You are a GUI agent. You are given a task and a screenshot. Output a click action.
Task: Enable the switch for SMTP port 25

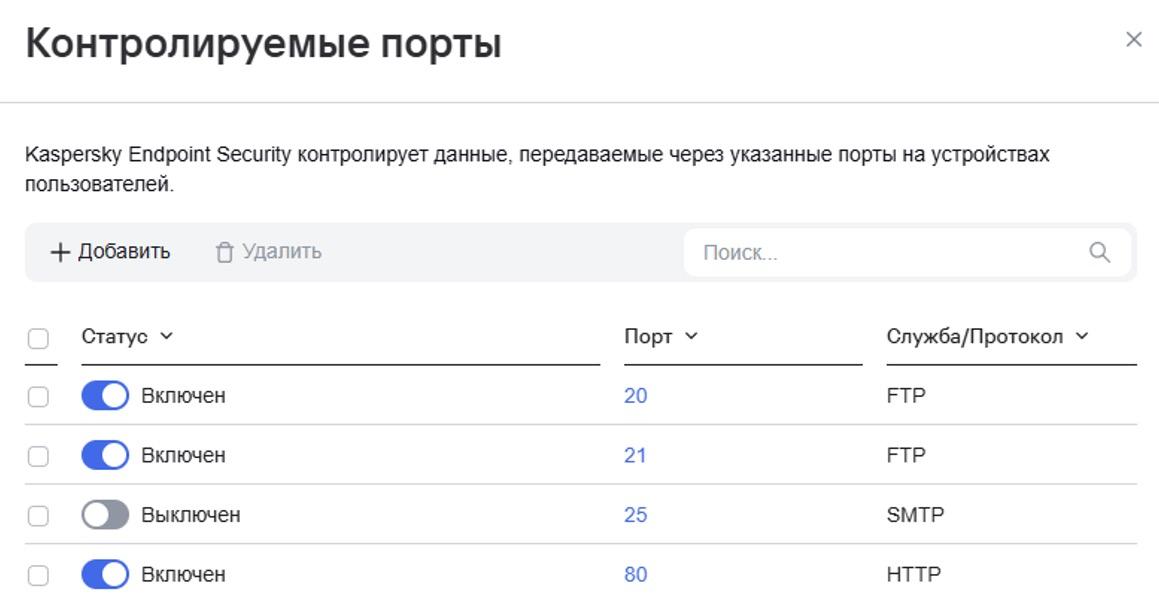pos(105,515)
